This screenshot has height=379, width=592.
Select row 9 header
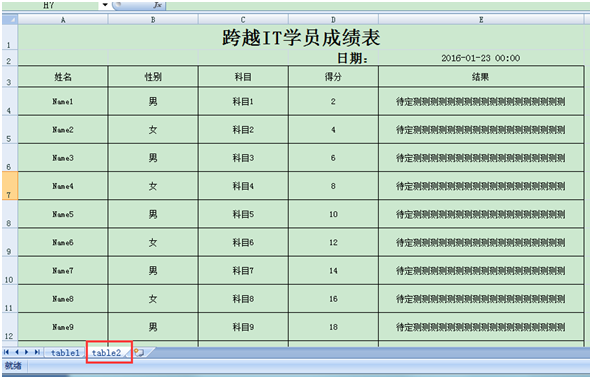point(9,242)
